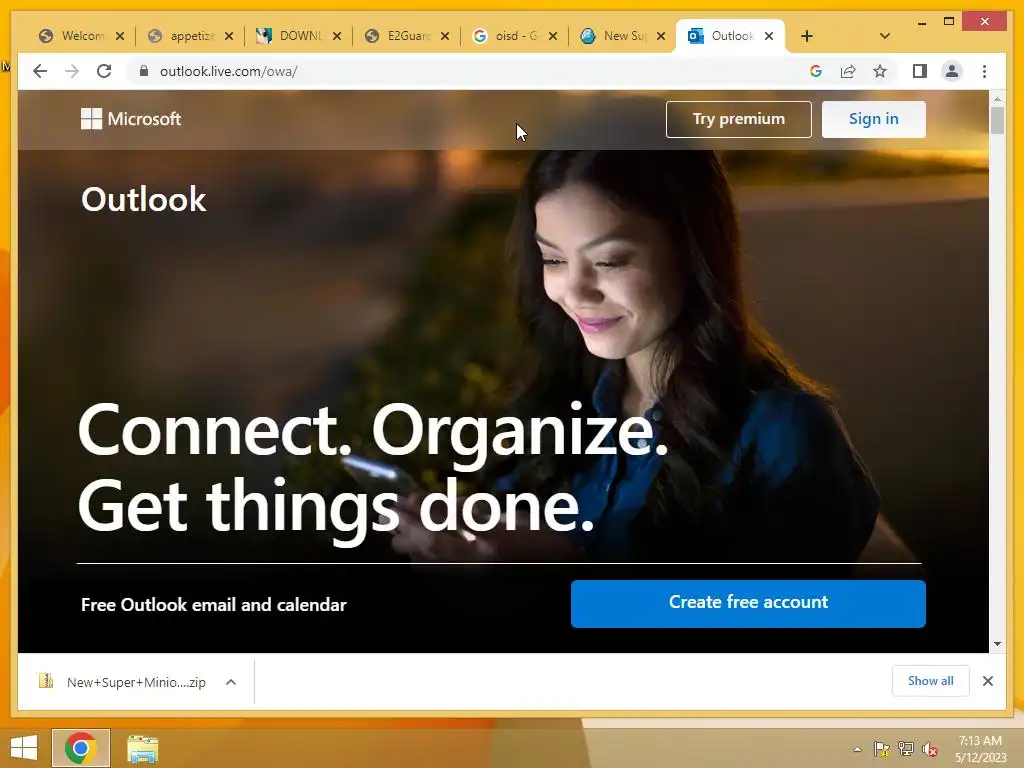Click the browser forward arrow

pos(72,71)
